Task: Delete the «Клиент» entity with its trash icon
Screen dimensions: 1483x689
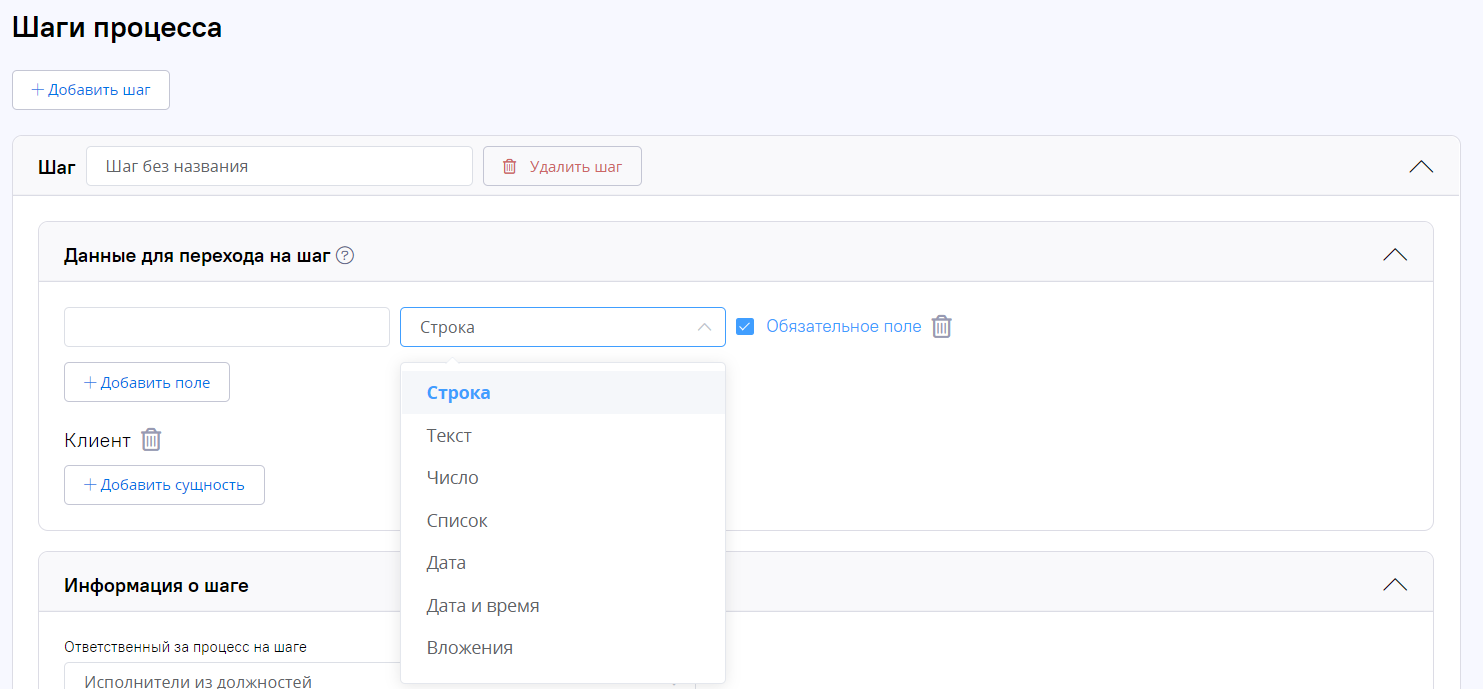Action: (x=151, y=440)
